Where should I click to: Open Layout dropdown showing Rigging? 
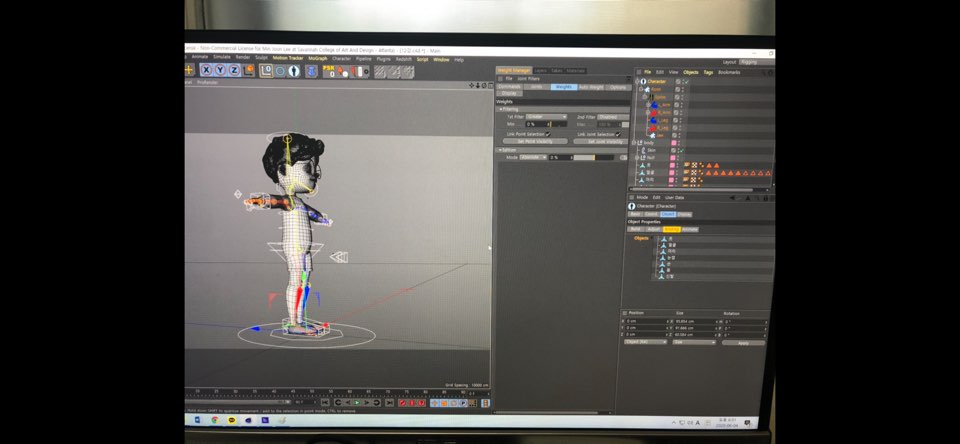click(x=756, y=62)
